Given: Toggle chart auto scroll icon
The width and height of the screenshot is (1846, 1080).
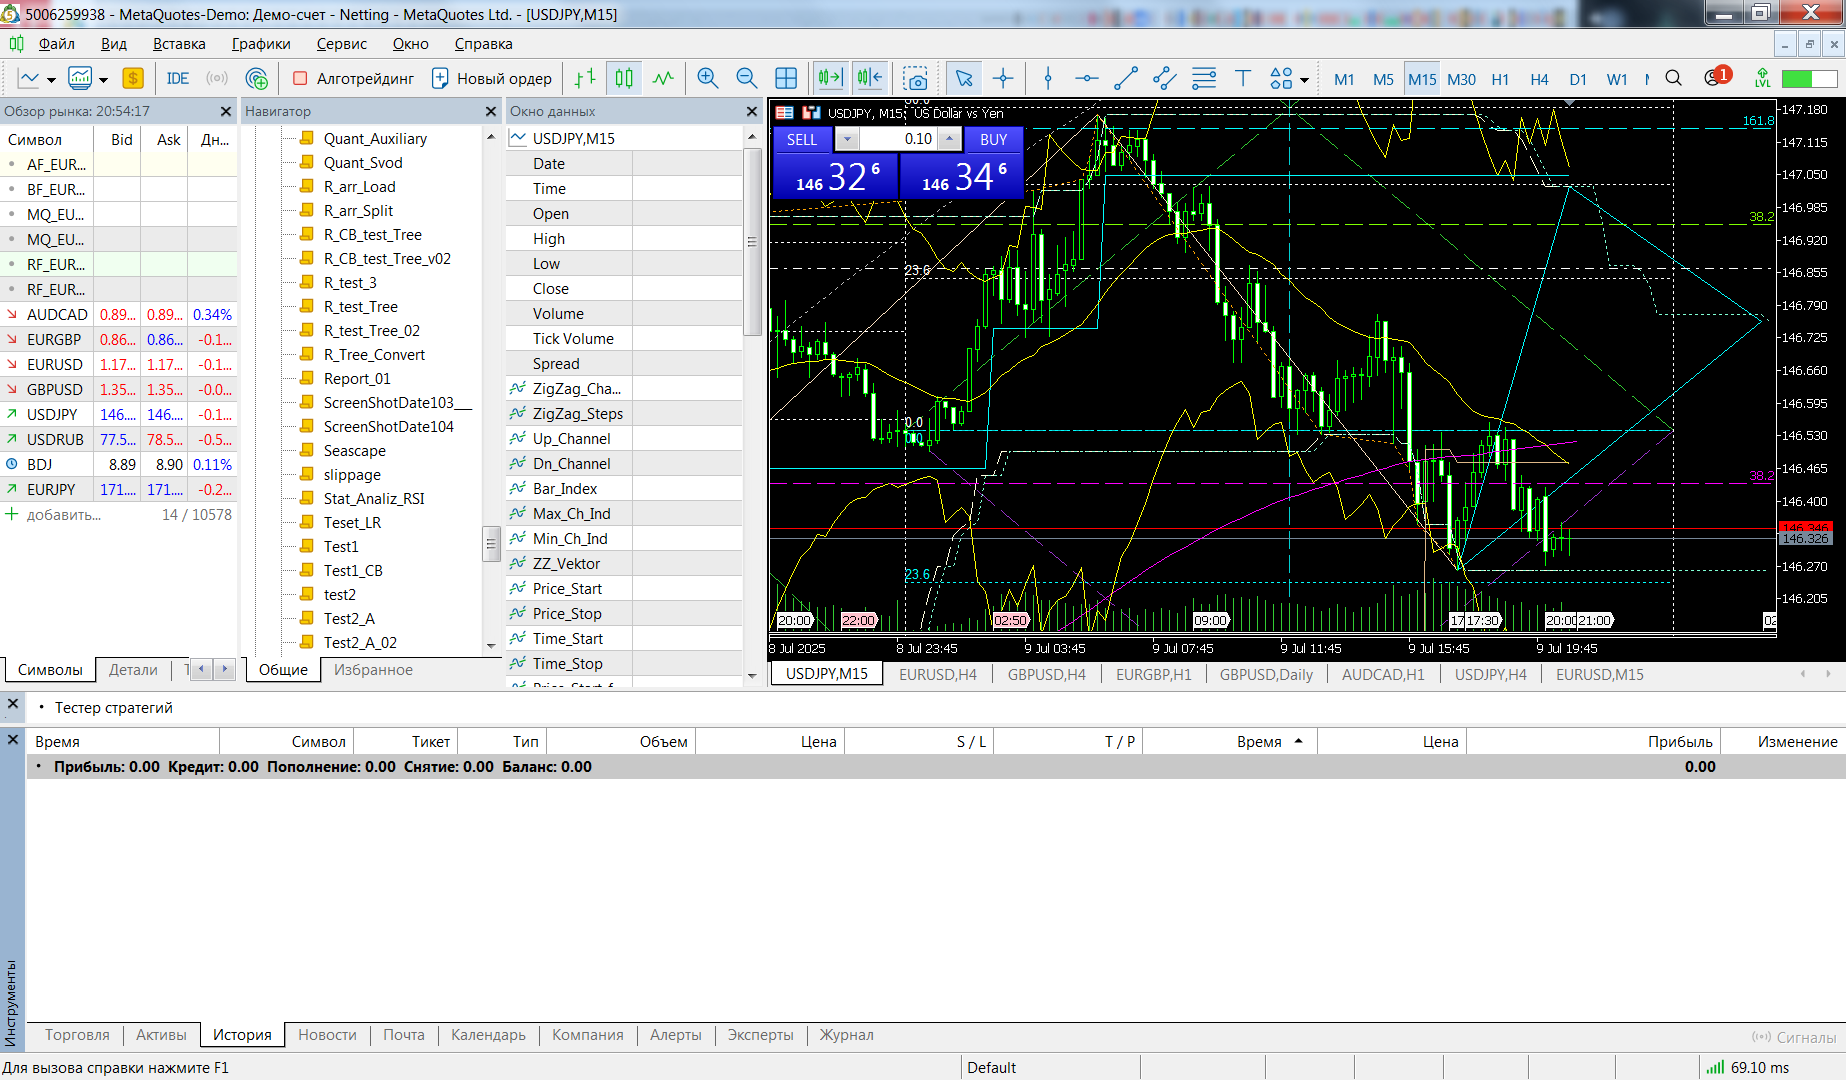Looking at the screenshot, I should [x=830, y=78].
